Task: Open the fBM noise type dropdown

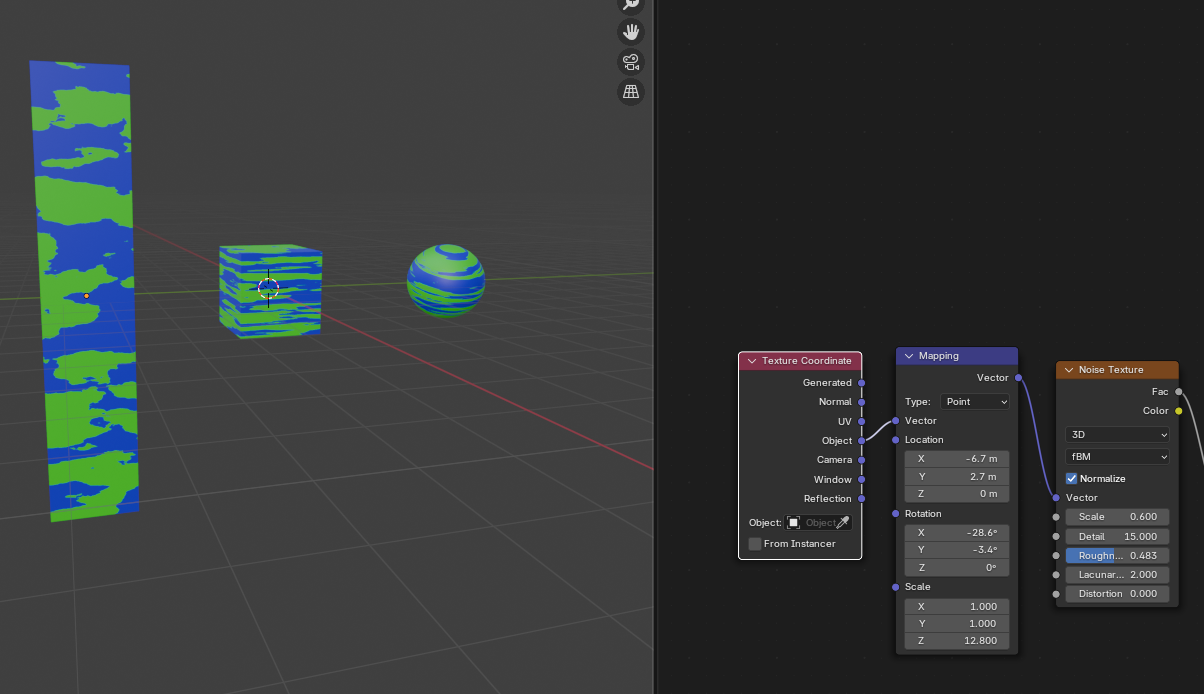Action: [x=1117, y=456]
